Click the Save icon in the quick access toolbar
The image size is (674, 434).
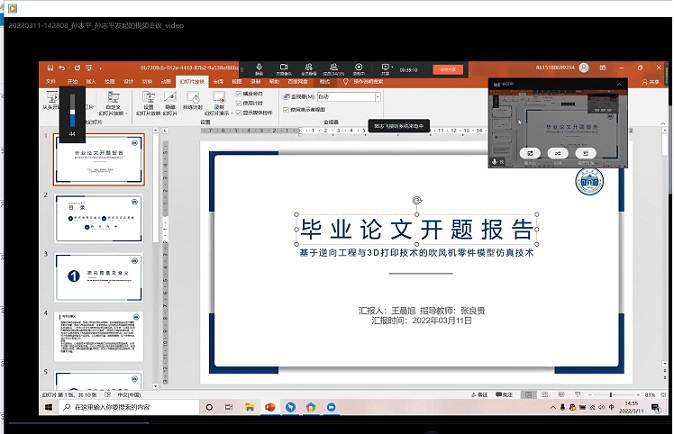pos(50,68)
